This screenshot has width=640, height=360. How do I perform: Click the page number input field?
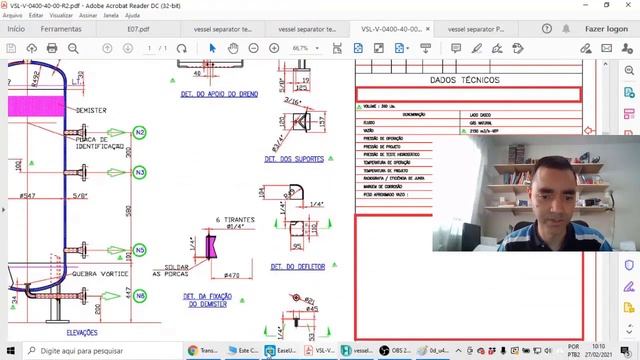149,48
